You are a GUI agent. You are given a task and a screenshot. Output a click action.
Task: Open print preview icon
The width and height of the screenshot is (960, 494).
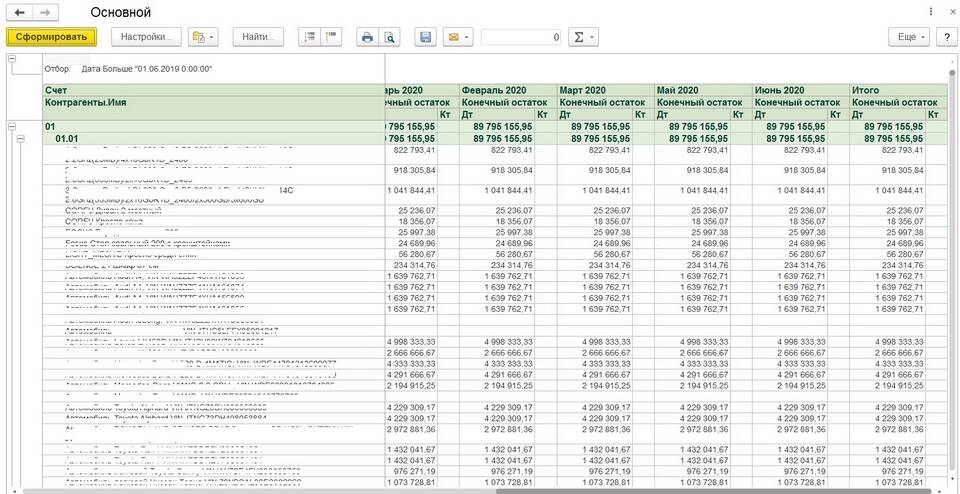click(389, 37)
